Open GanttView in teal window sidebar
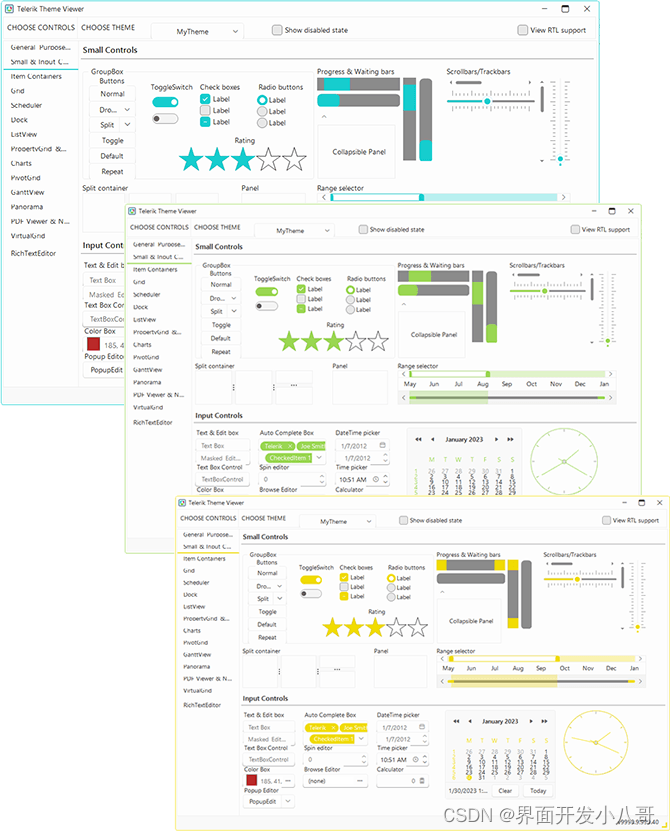 tap(27, 192)
